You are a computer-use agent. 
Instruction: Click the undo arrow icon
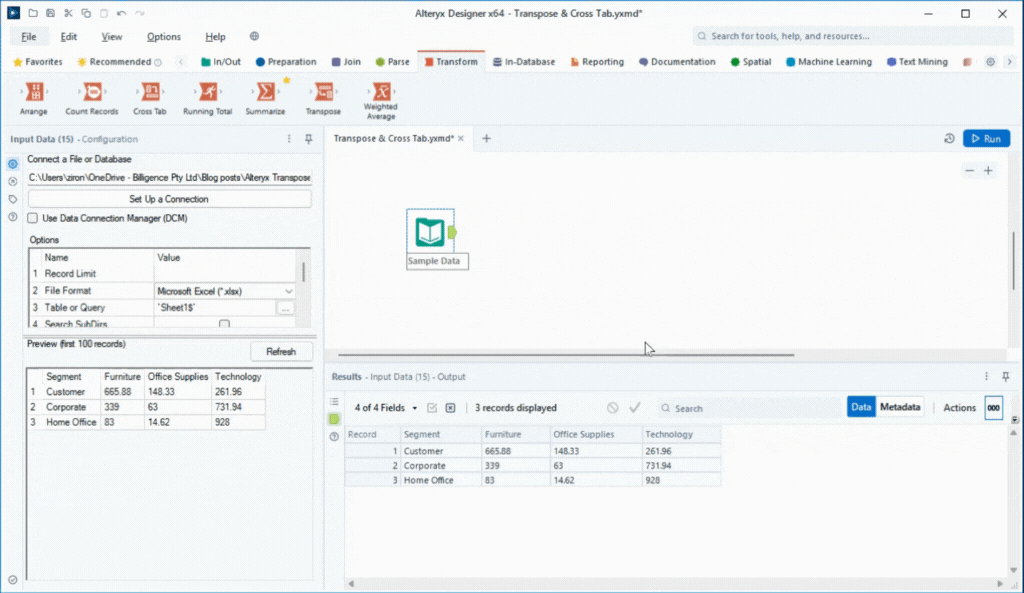click(121, 13)
